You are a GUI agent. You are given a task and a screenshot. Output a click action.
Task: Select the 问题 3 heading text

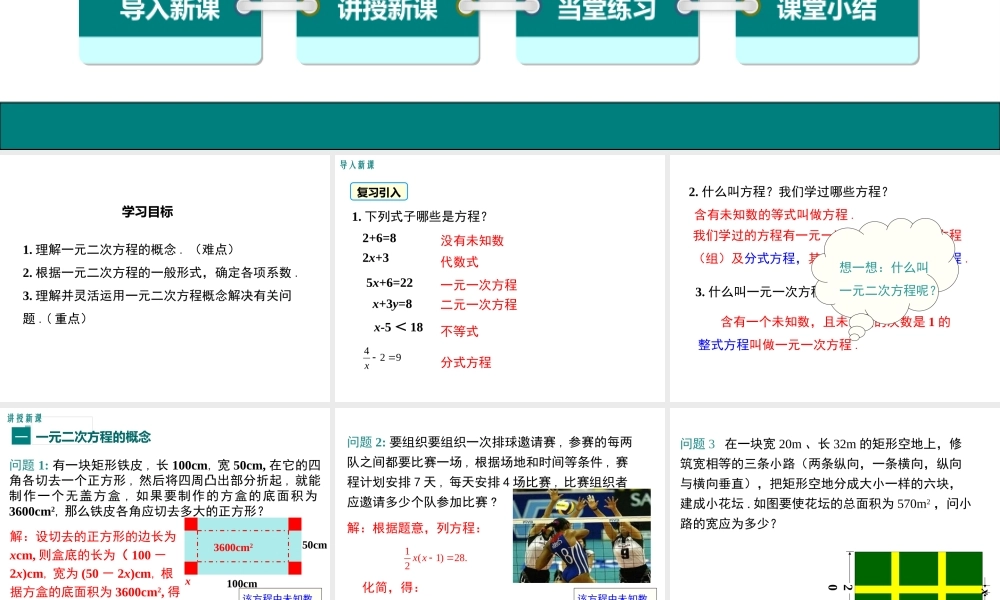(x=698, y=443)
